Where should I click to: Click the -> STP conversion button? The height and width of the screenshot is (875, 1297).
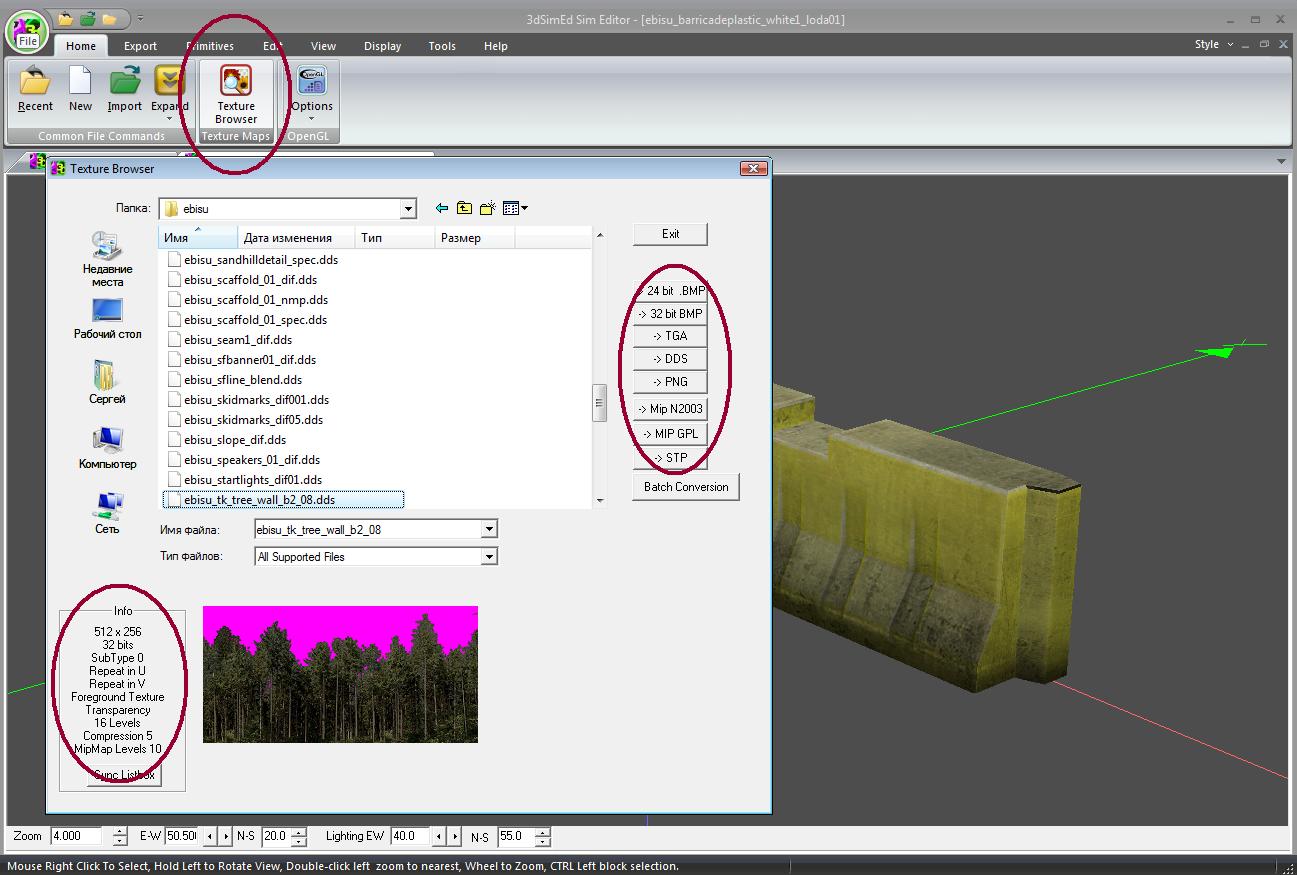point(670,458)
